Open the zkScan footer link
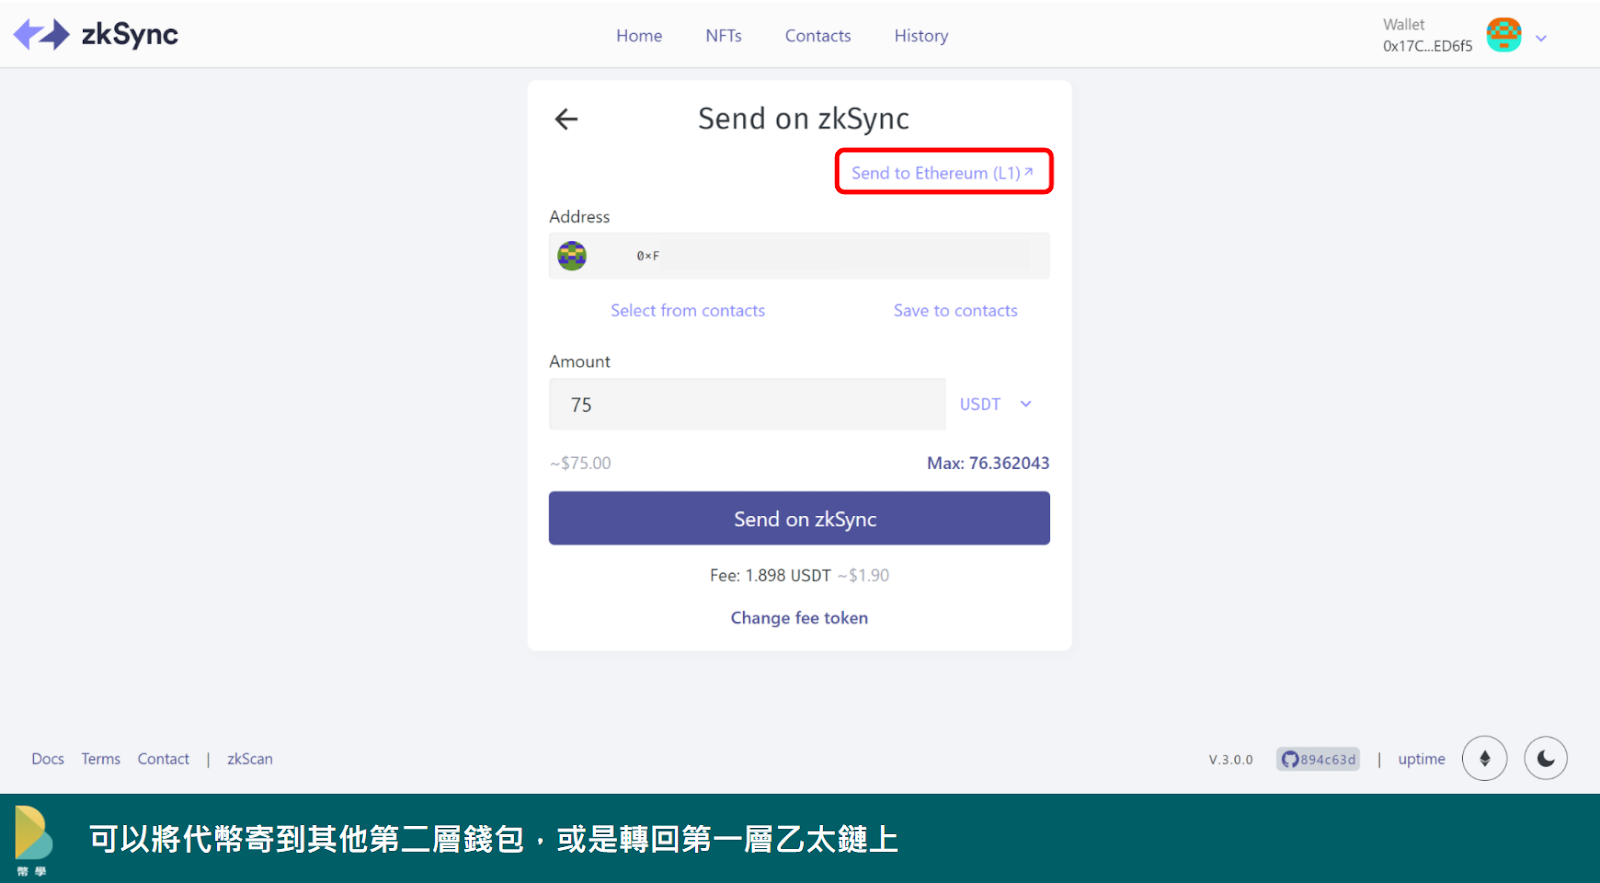1600x883 pixels. (x=250, y=759)
